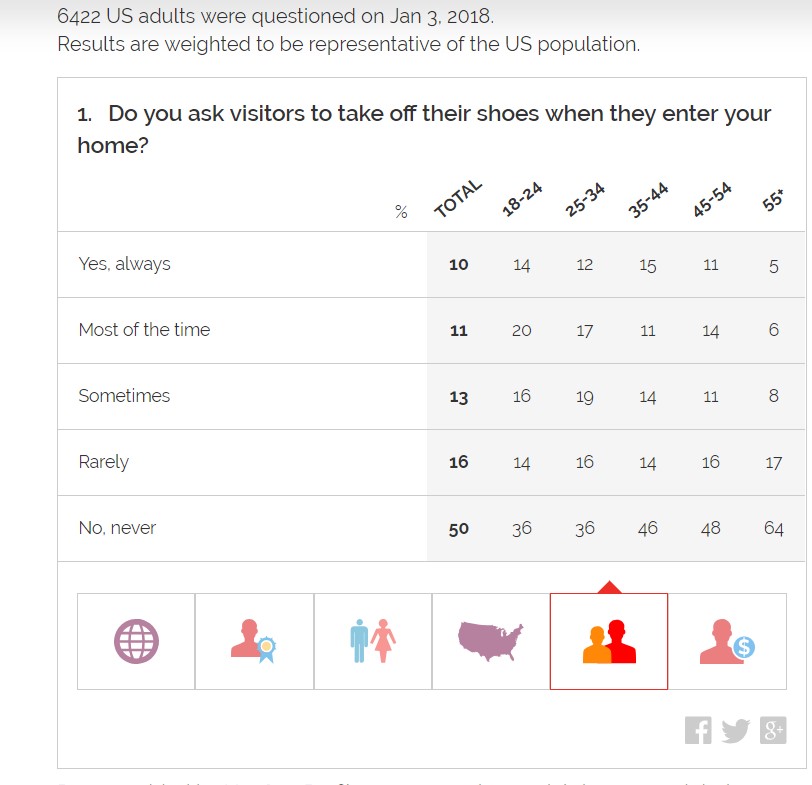The image size is (812, 785).
Task: Switch to the male and female gender breakdown icon
Action: tap(373, 641)
